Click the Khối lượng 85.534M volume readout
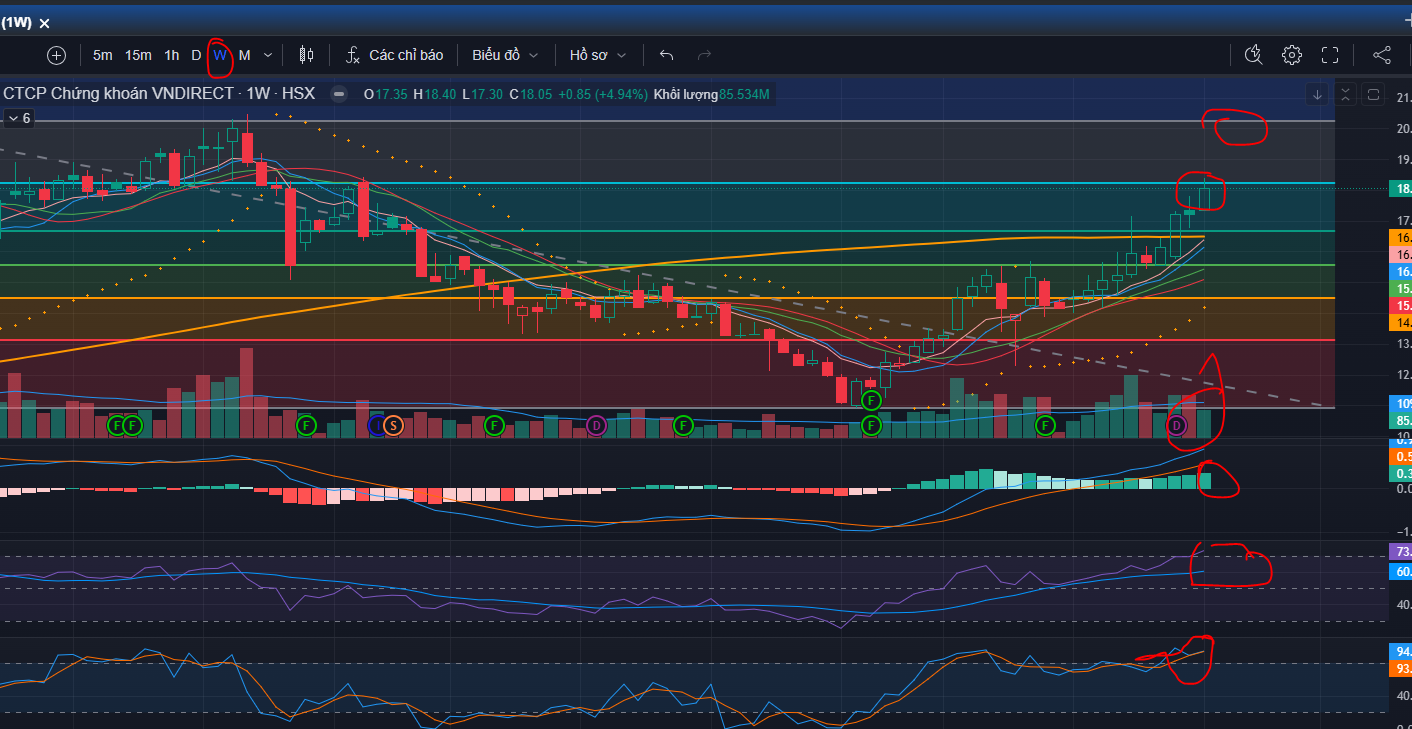 coord(711,94)
